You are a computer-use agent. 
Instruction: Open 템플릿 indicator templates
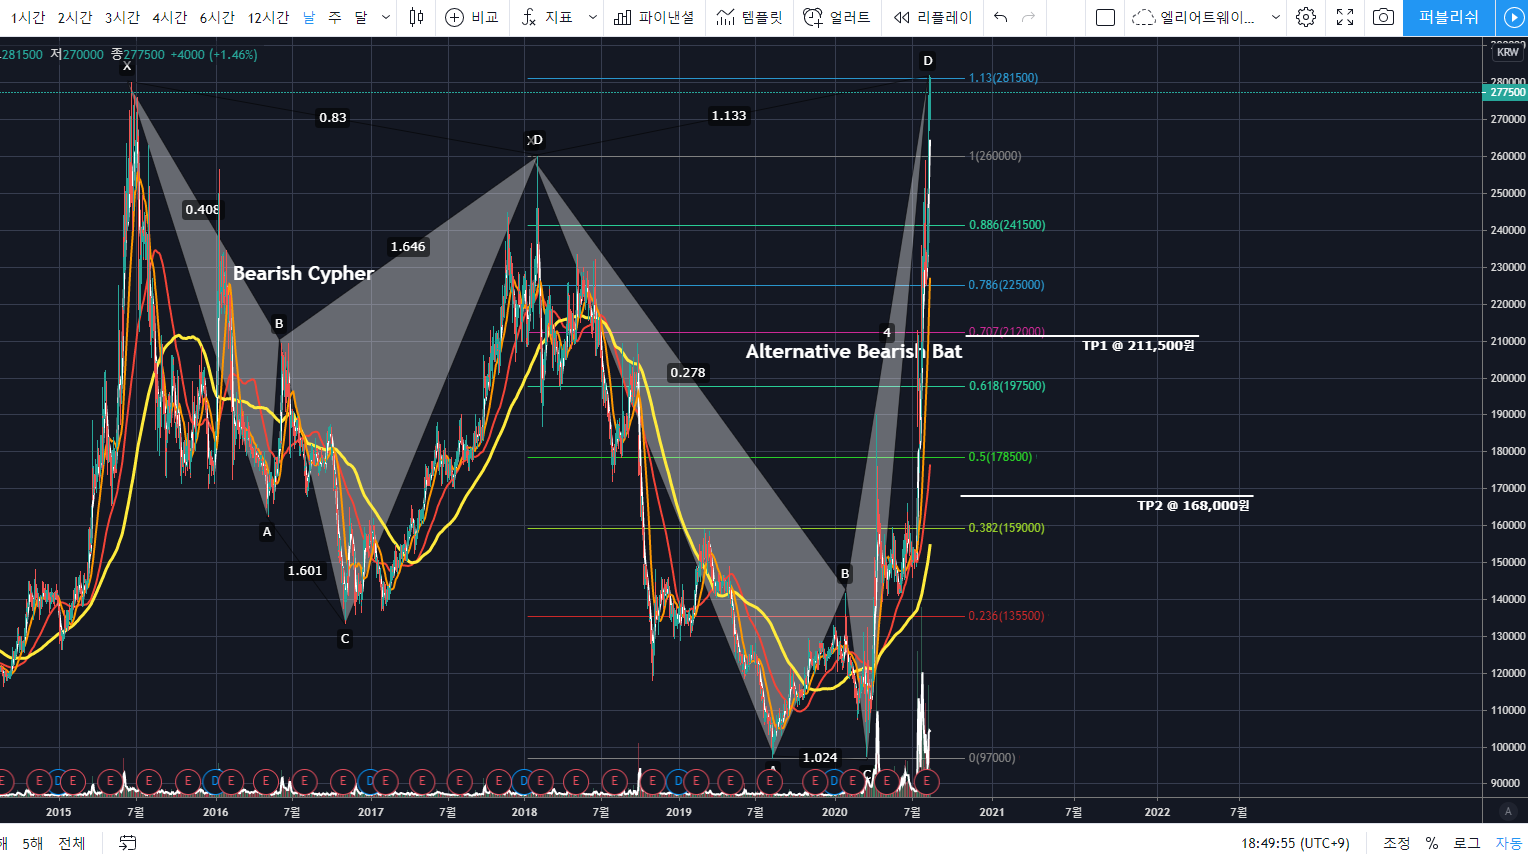pyautogui.click(x=750, y=17)
